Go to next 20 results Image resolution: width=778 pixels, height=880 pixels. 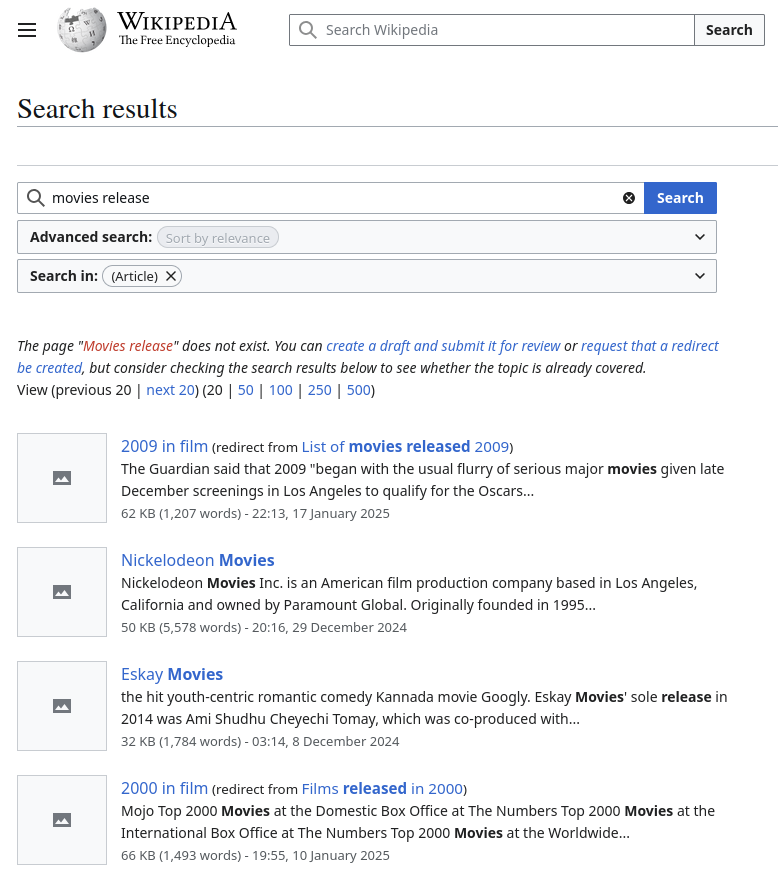click(171, 390)
